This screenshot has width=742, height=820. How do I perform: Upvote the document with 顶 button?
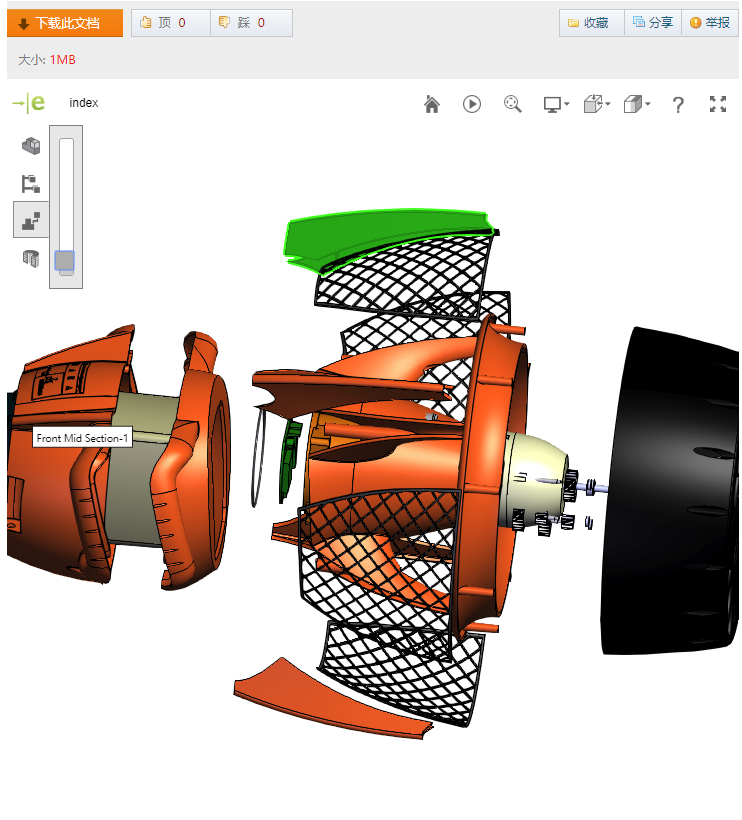(x=170, y=23)
